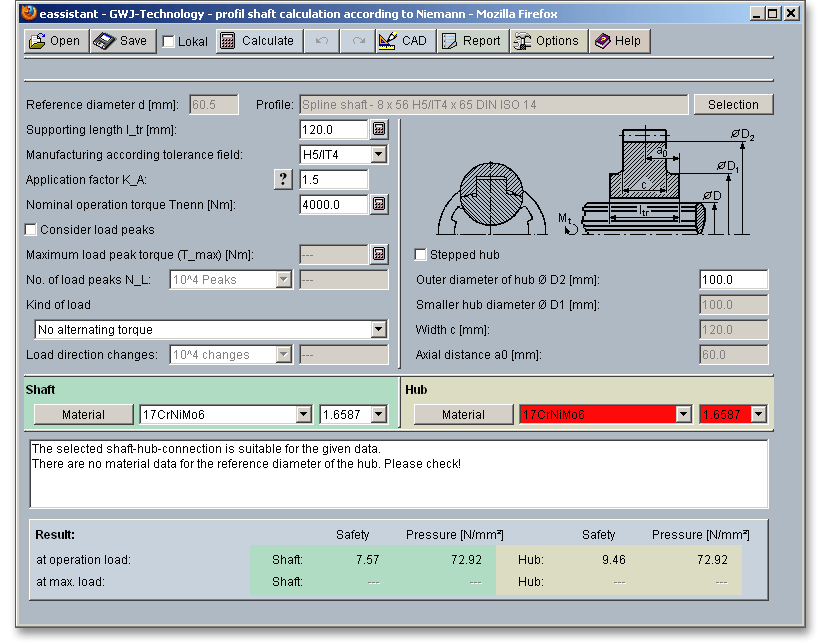Save the calculation with the Save button
This screenshot has width=821, height=643.
[x=121, y=41]
